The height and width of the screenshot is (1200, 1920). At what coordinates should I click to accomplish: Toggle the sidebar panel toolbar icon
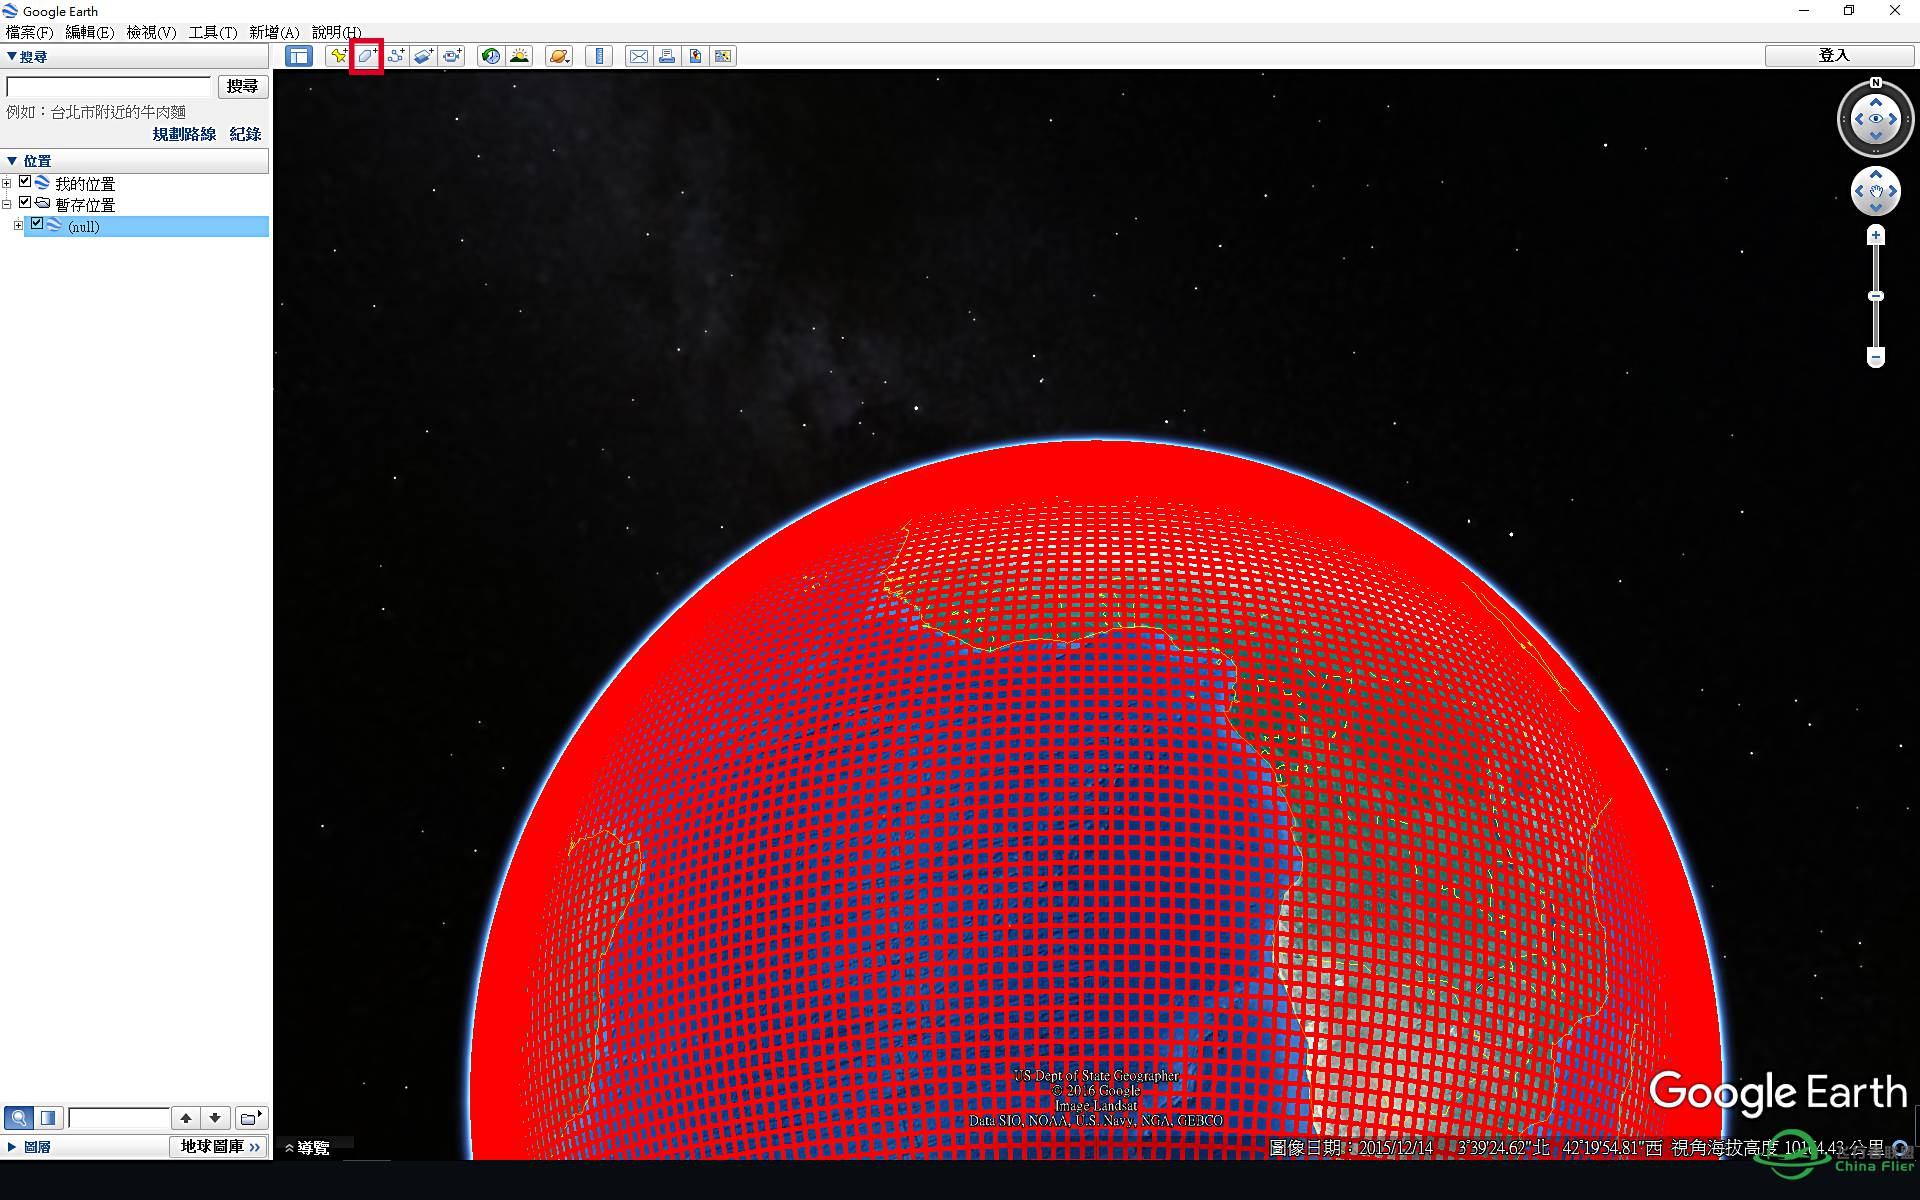(x=299, y=56)
